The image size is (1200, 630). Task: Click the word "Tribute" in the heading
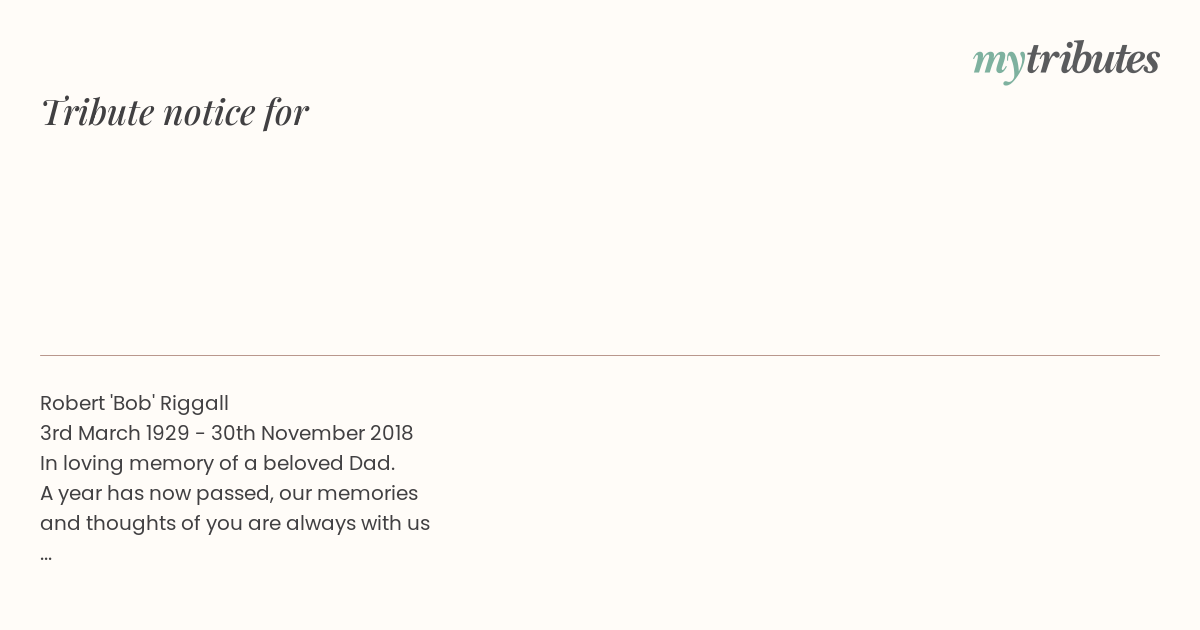97,112
